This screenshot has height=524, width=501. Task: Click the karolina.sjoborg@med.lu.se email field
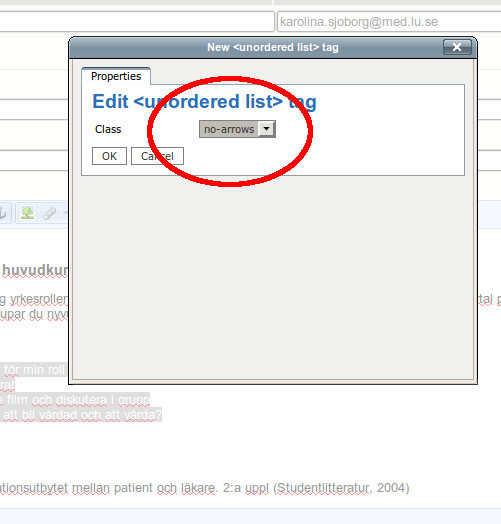point(389,22)
